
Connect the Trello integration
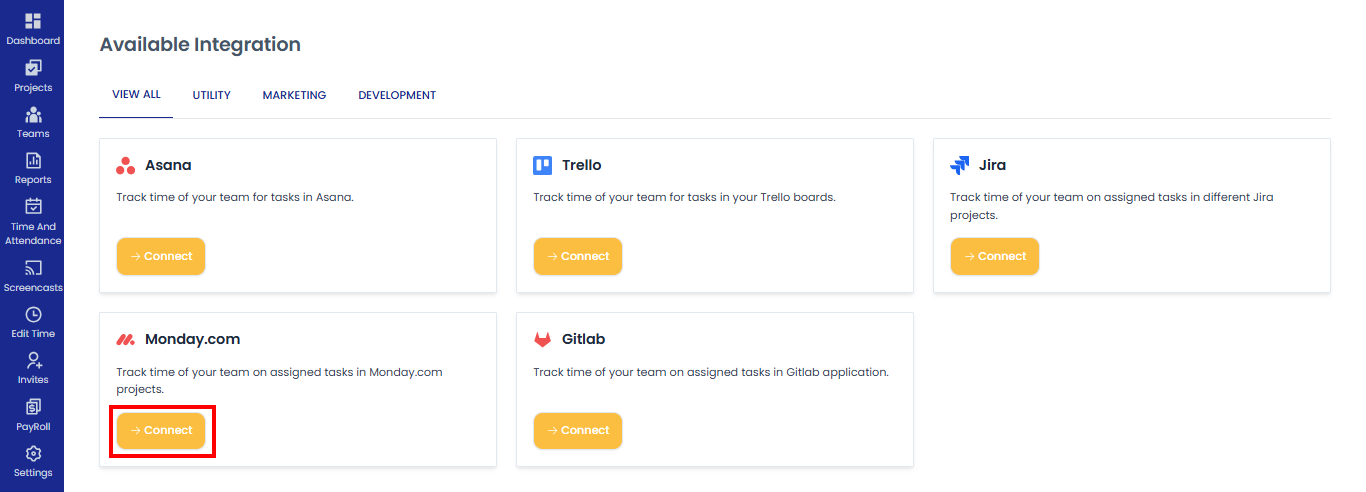click(578, 256)
